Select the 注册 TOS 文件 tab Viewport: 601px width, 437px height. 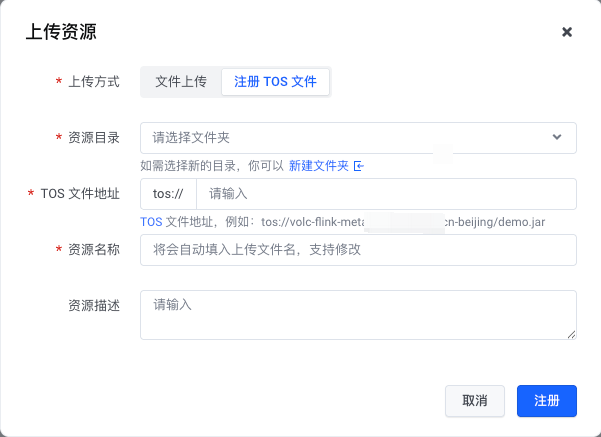pos(275,82)
